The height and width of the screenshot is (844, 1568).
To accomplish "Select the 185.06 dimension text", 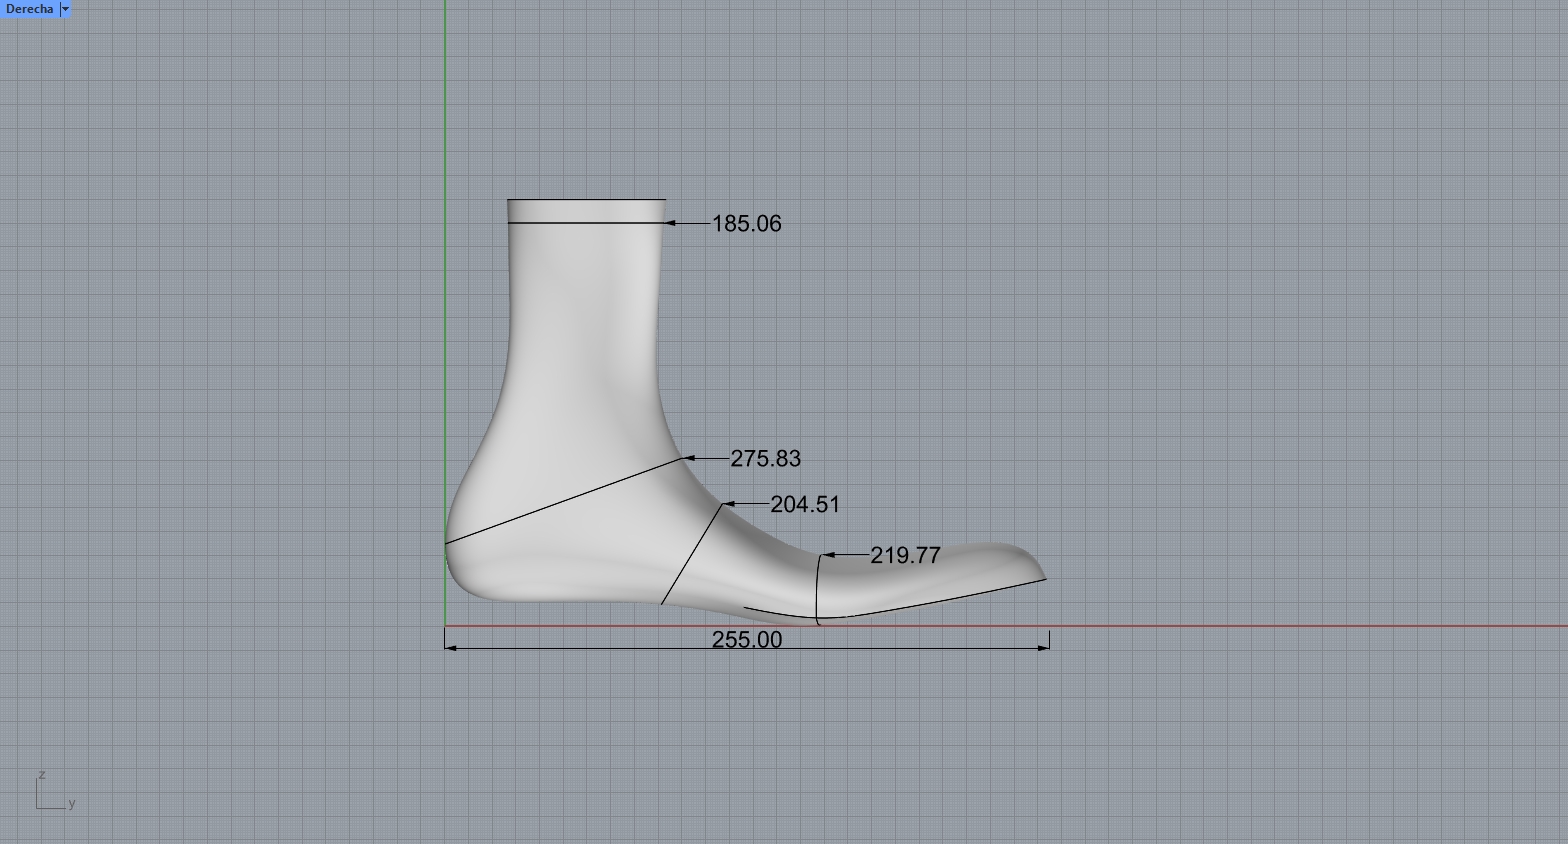I will tap(746, 224).
